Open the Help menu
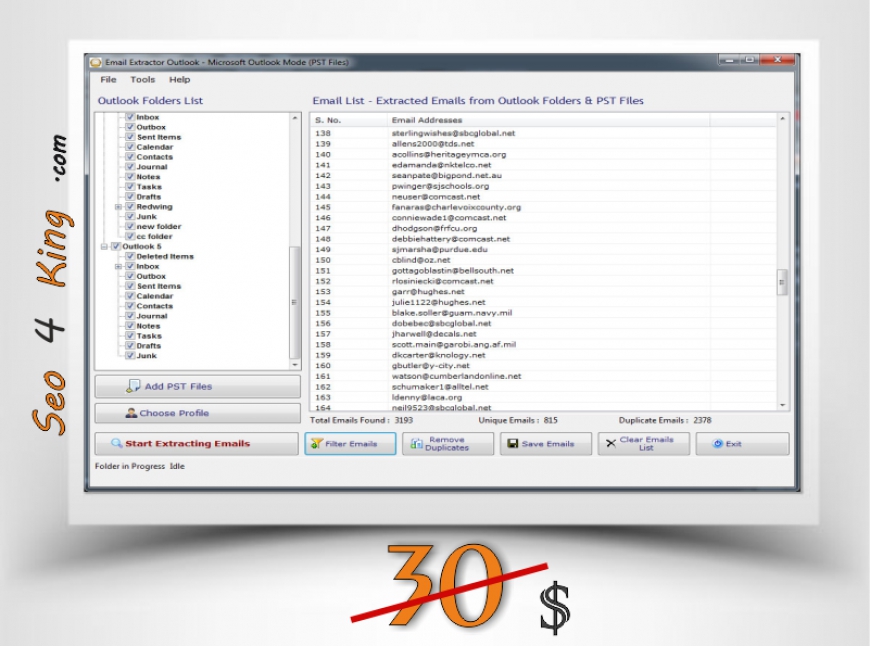 tap(179, 79)
